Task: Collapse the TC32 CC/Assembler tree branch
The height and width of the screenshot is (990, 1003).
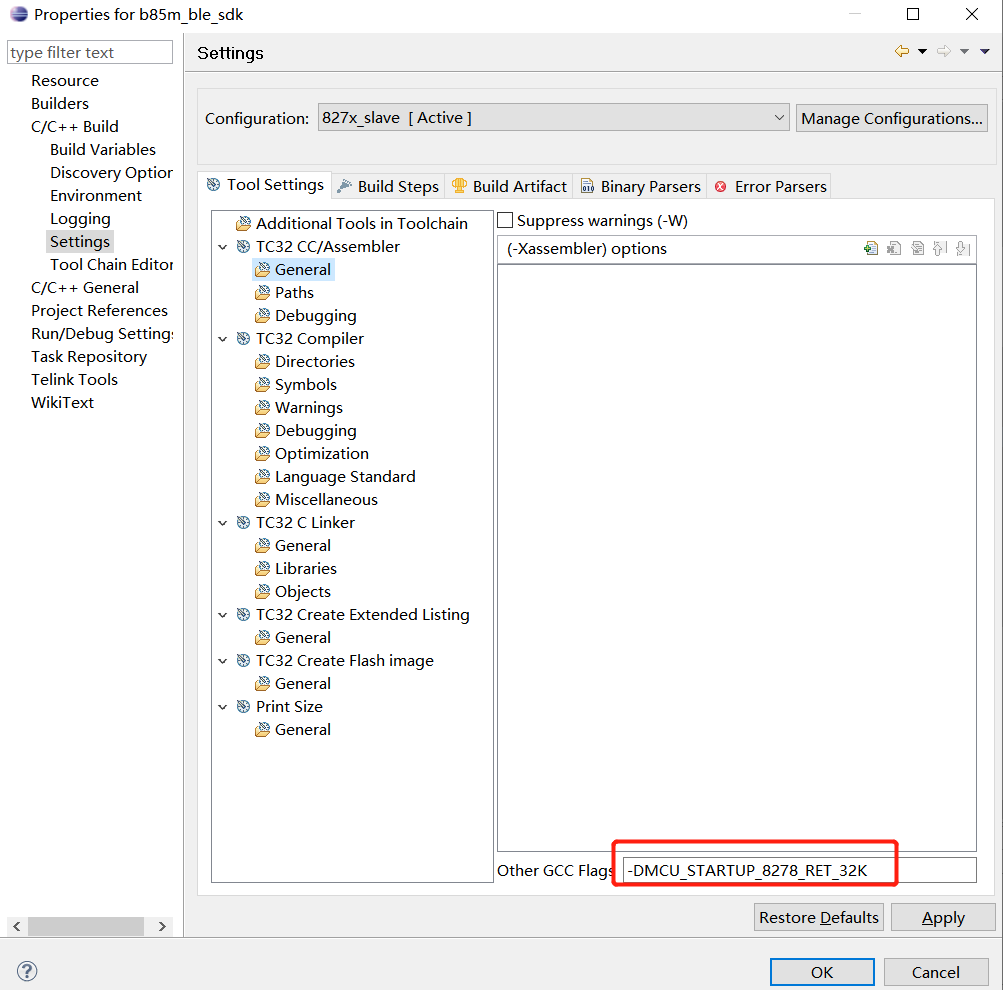Action: pyautogui.click(x=222, y=246)
